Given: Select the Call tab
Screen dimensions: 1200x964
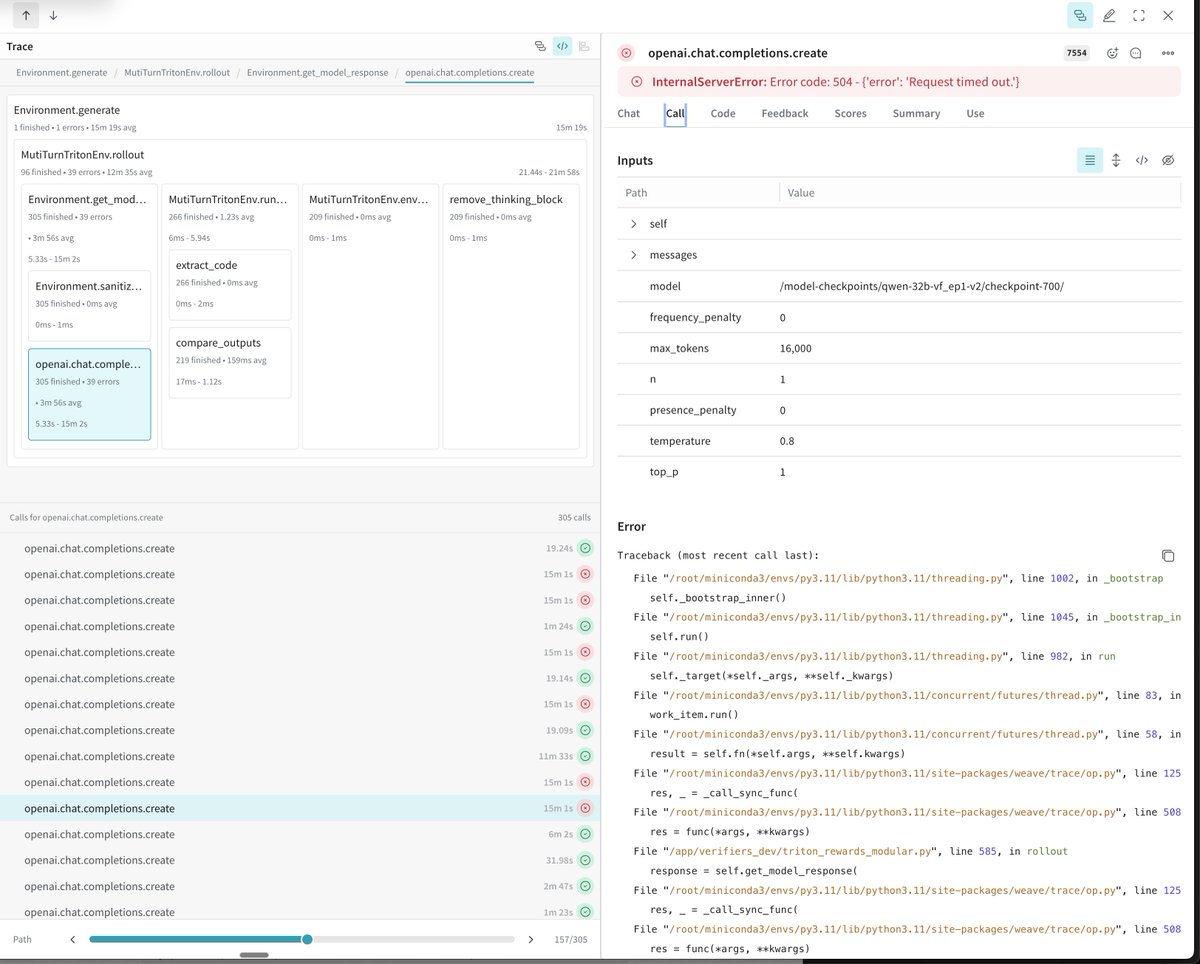Looking at the screenshot, I should tap(676, 113).
